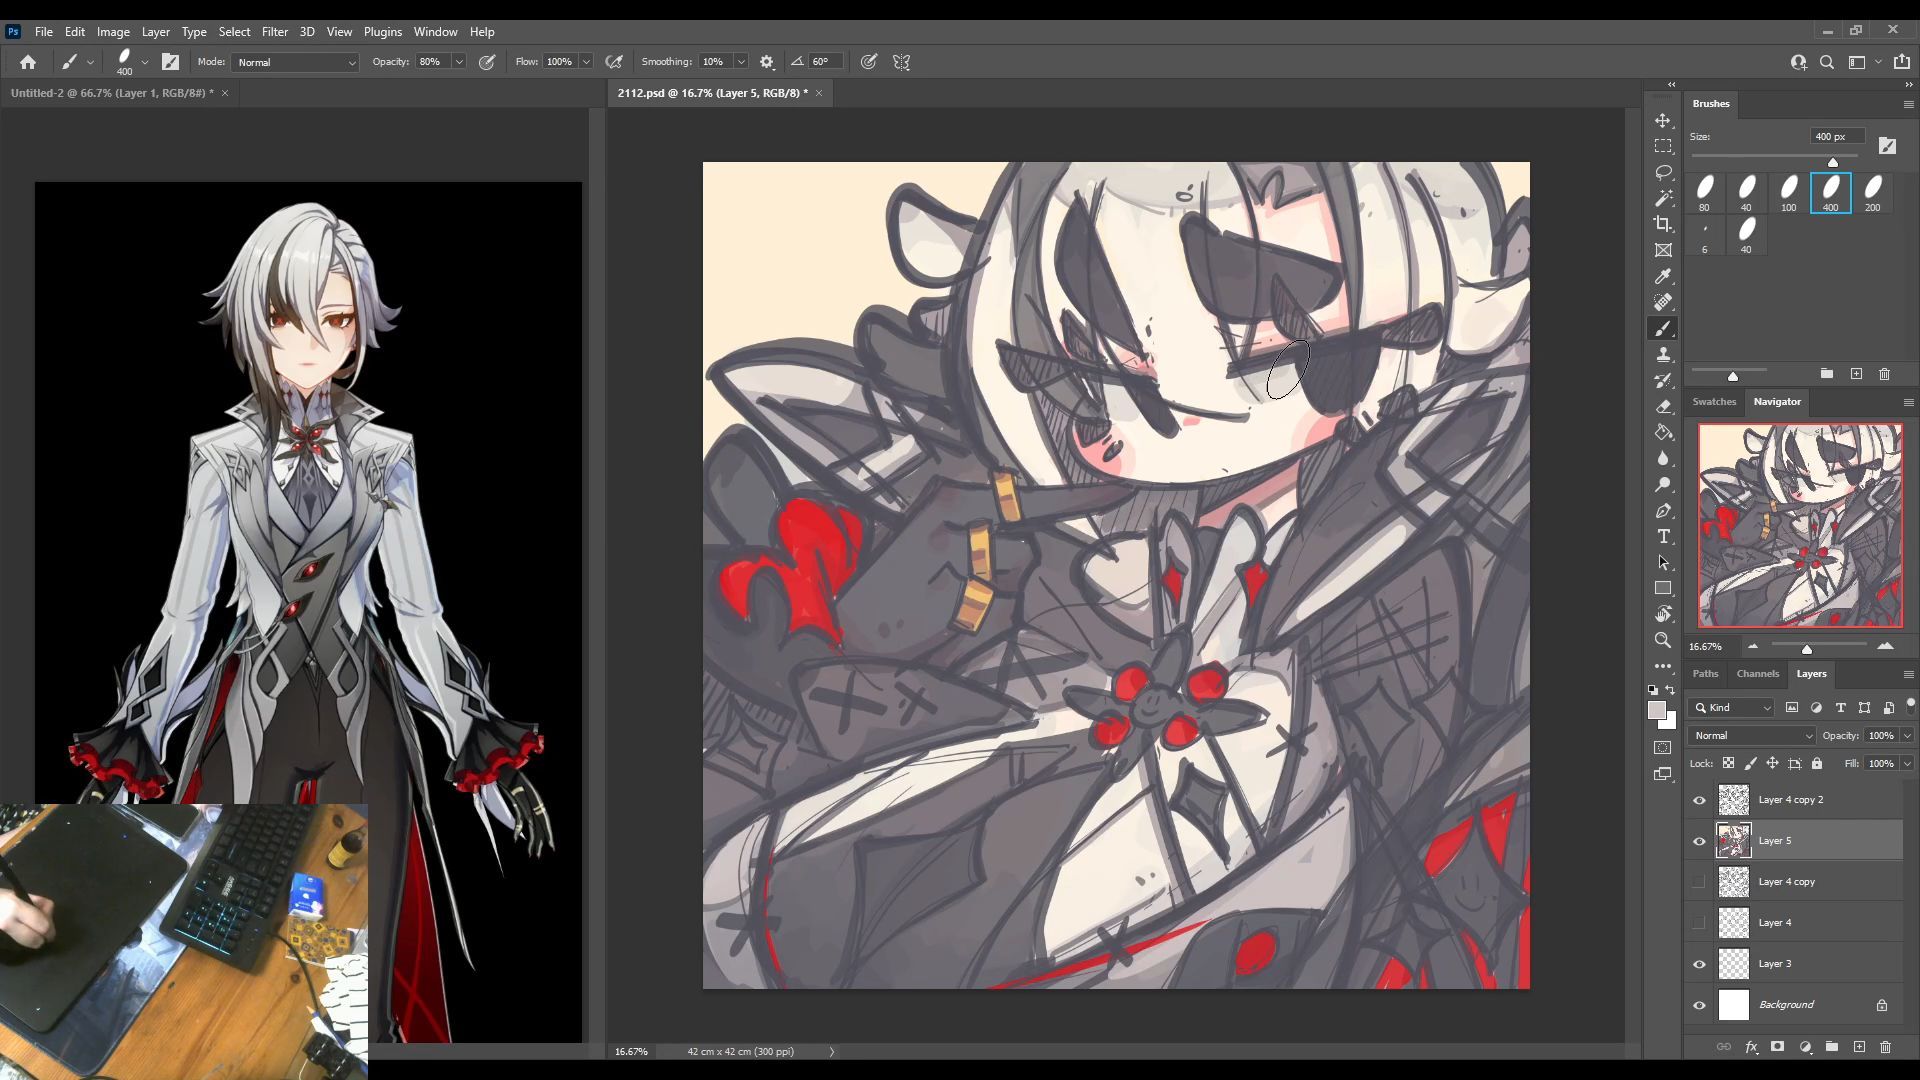Select the Hand tool
Viewport: 1920px width, 1080px height.
(1663, 614)
